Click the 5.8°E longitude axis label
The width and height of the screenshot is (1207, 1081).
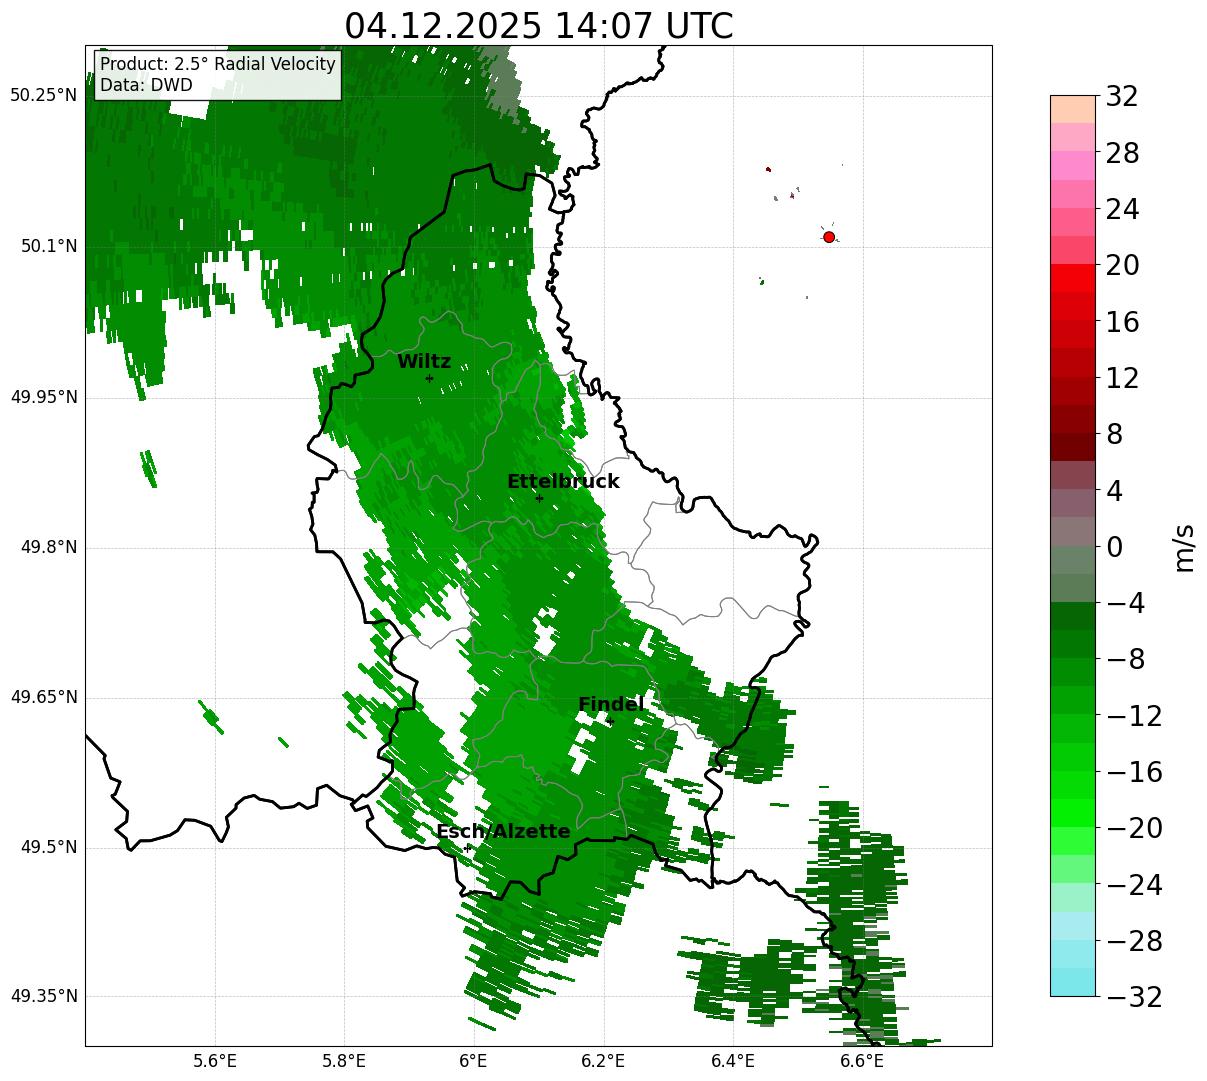[x=345, y=1061]
